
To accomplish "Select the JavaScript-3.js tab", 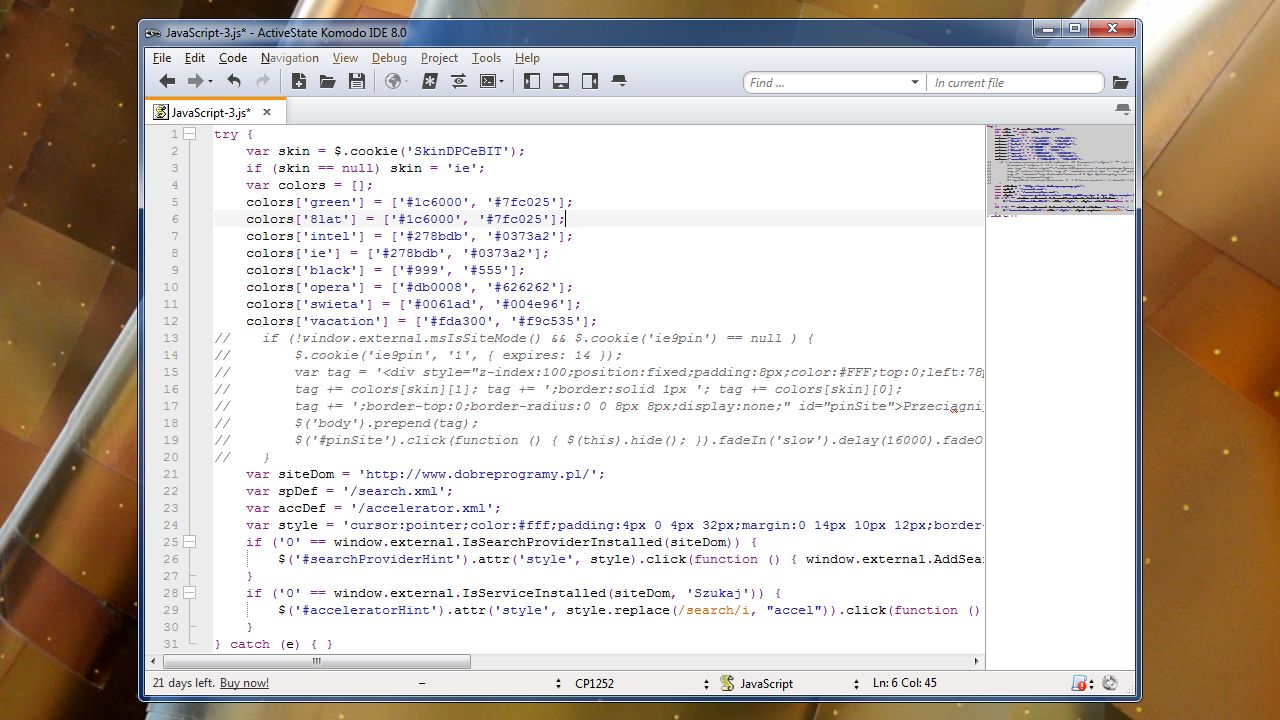I will click(x=215, y=112).
